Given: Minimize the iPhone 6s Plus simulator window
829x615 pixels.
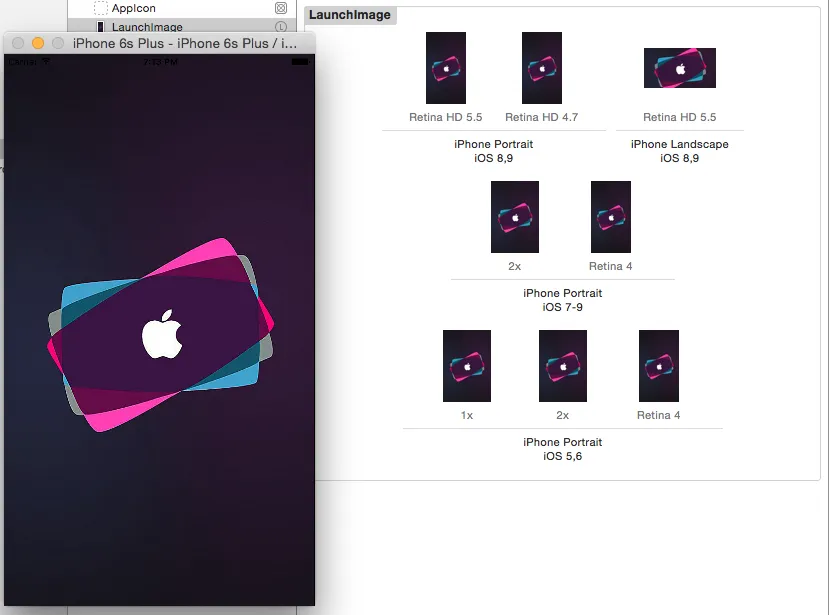Looking at the screenshot, I should pos(38,43).
